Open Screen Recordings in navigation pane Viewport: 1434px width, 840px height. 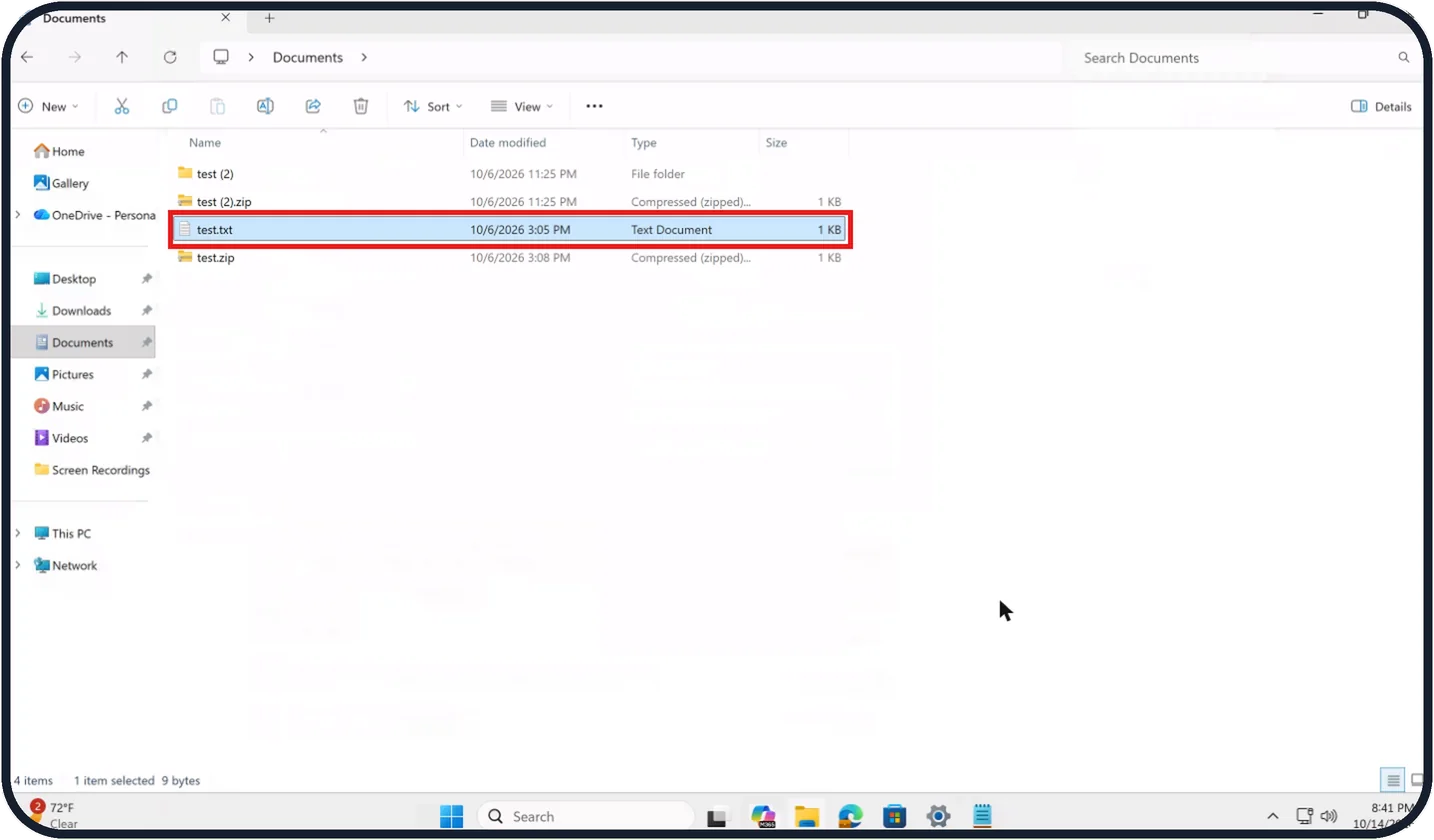coord(92,470)
